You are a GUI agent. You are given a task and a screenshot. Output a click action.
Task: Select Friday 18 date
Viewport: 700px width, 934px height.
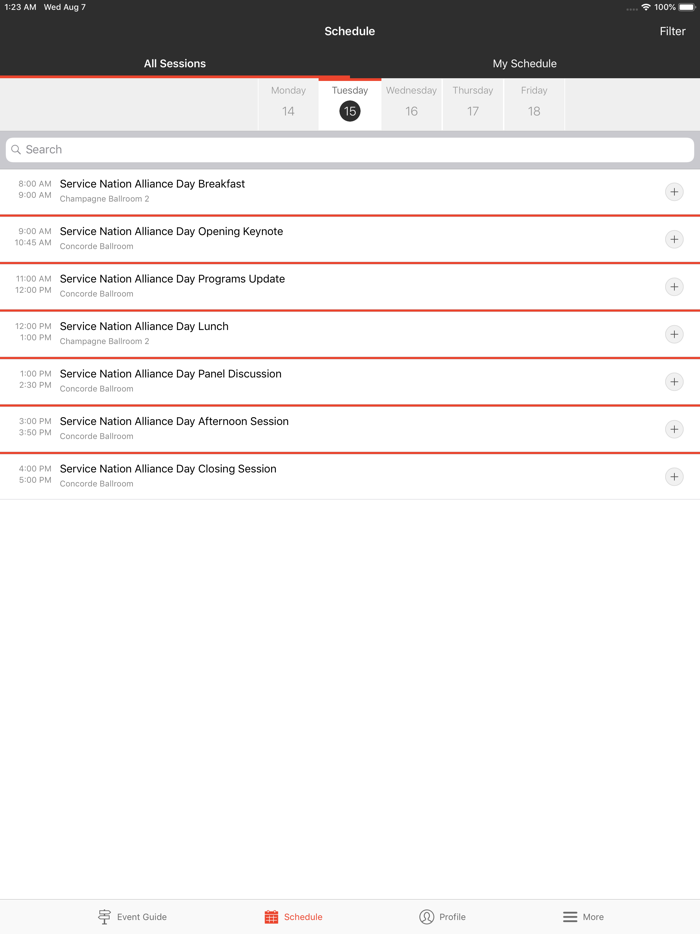(534, 104)
